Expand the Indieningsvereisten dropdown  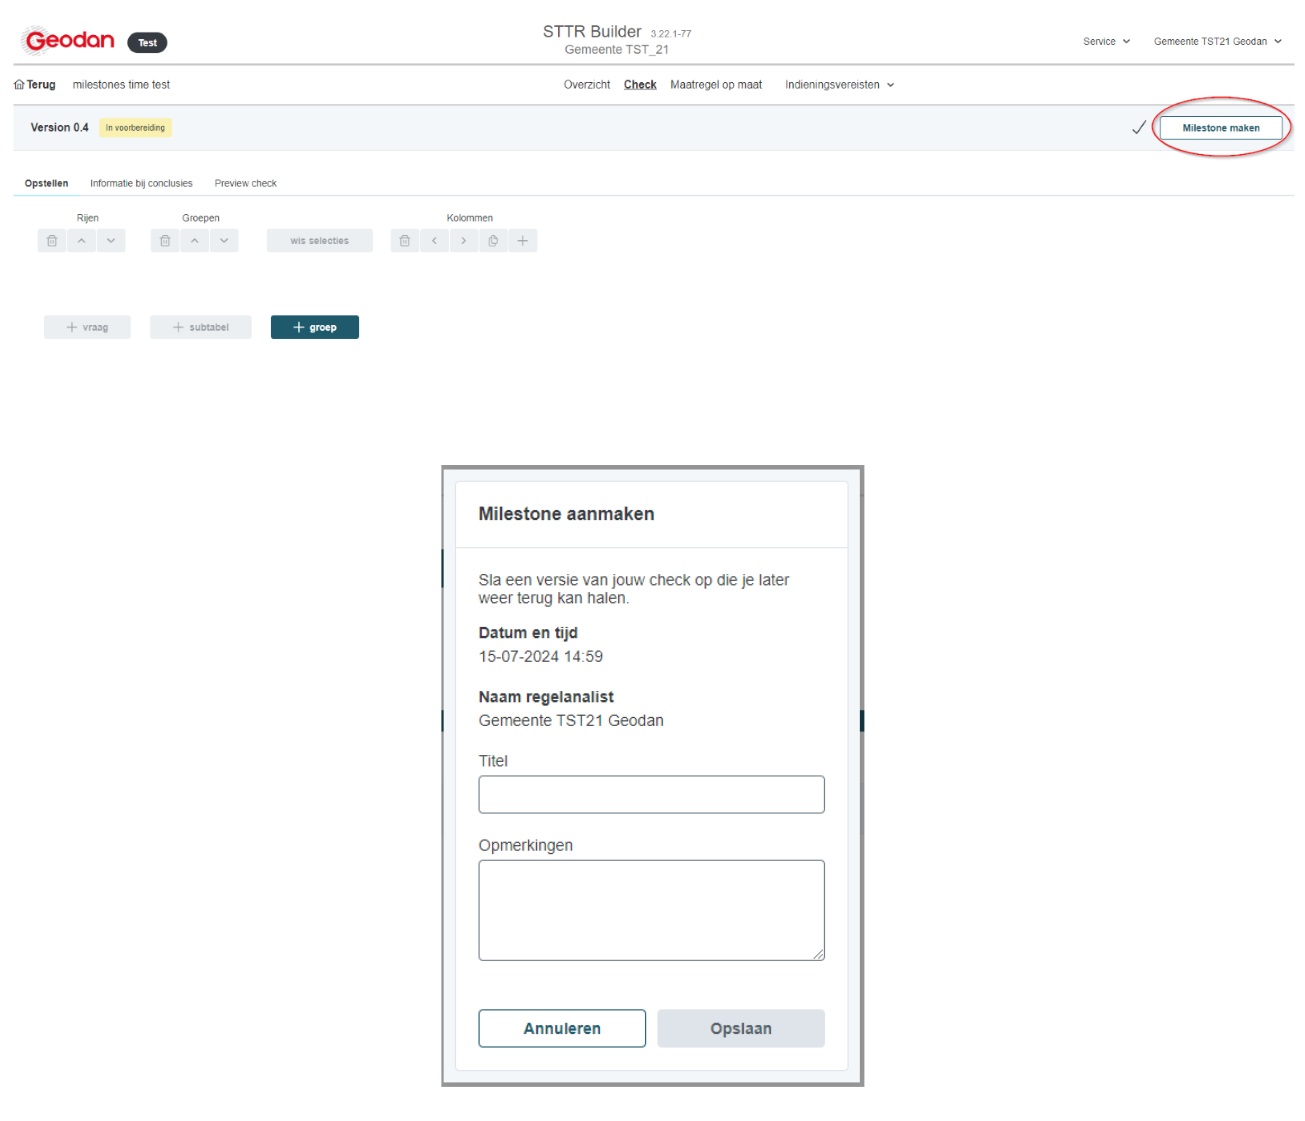[x=839, y=85]
